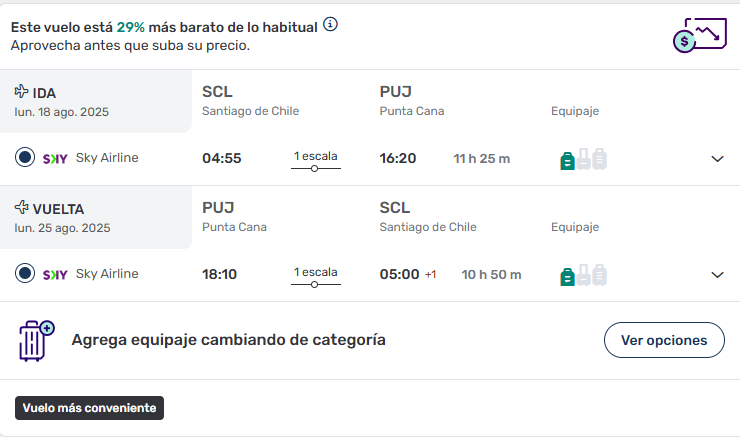Click the IDA departure airplane icon
Viewport: 740px width, 437px height.
point(21,91)
